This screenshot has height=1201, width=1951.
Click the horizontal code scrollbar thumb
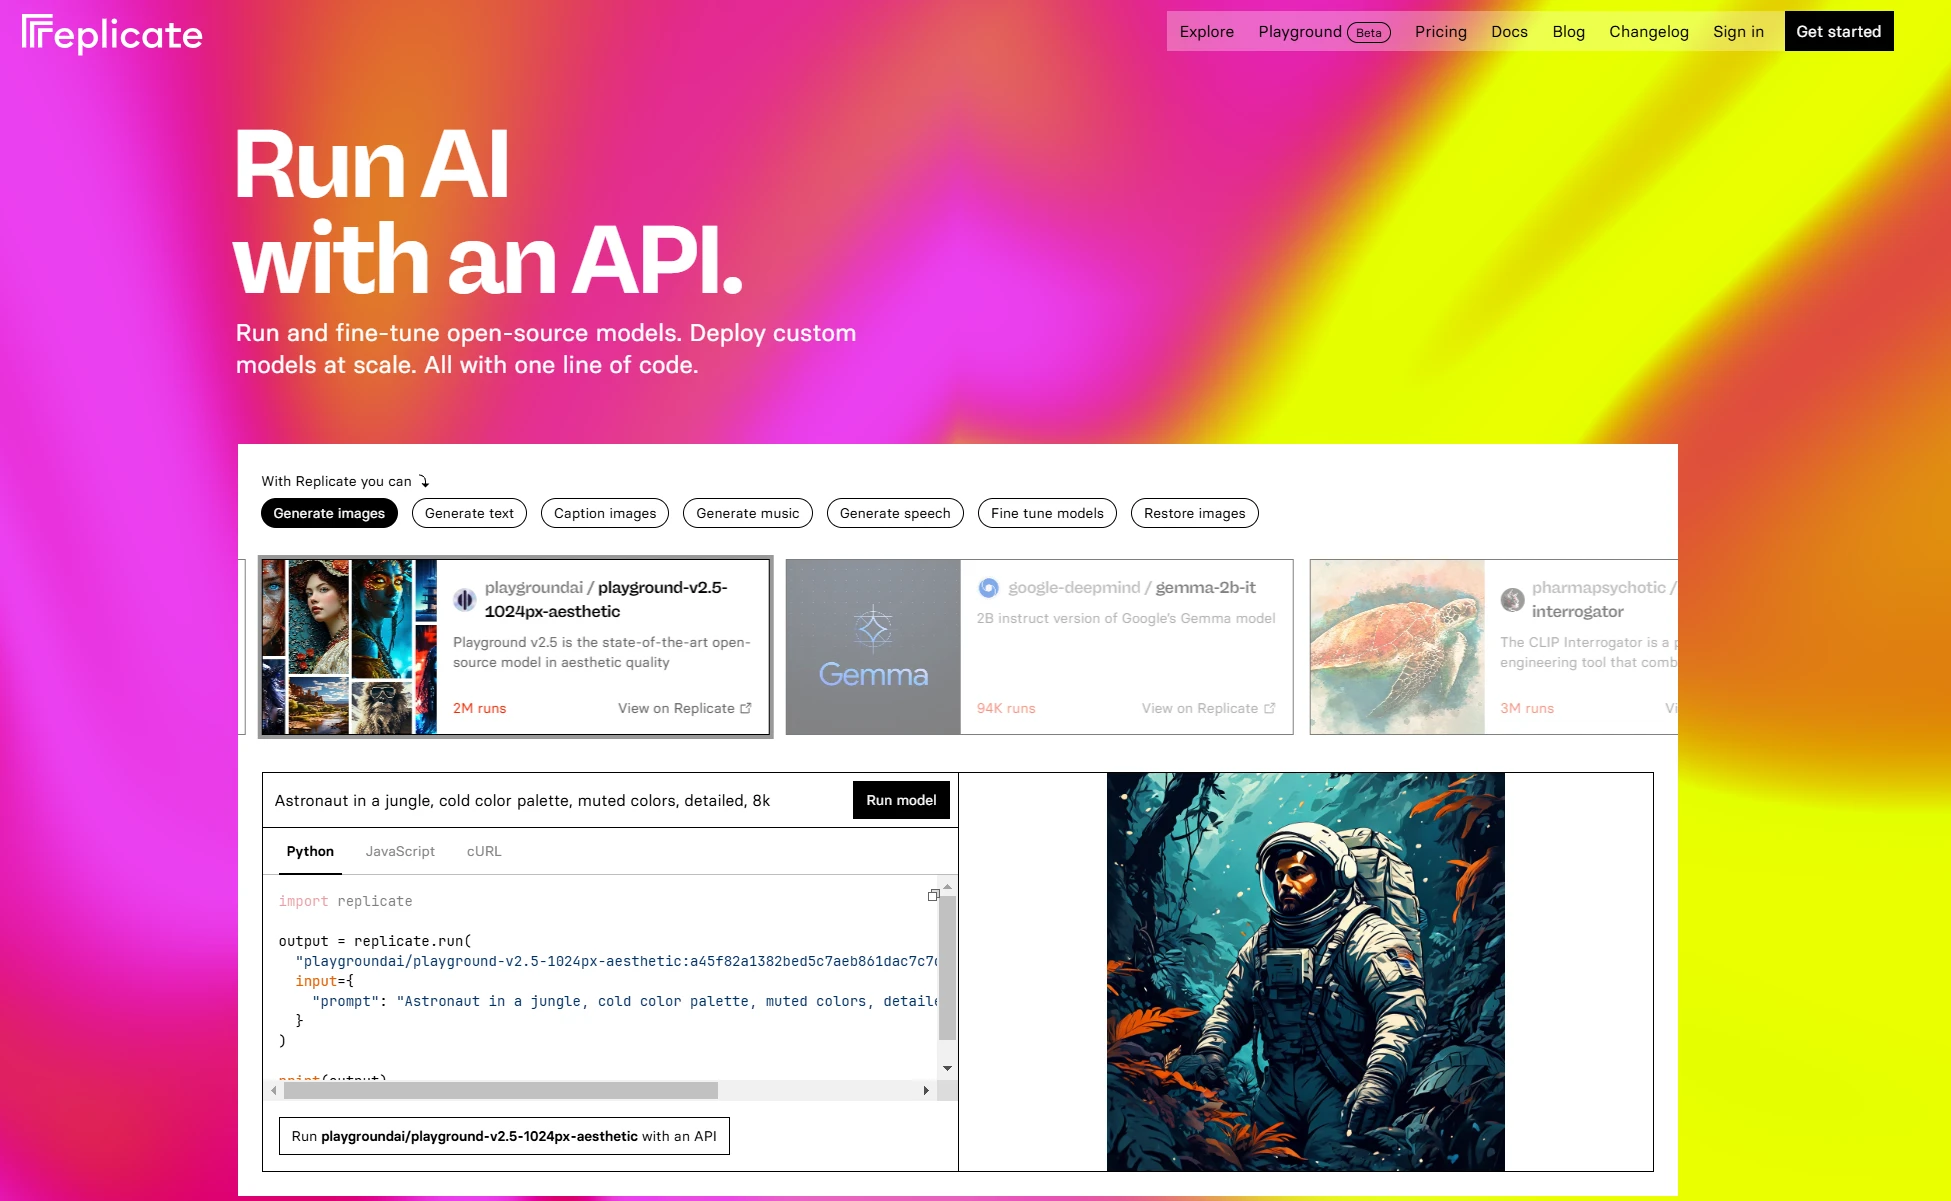[500, 1090]
